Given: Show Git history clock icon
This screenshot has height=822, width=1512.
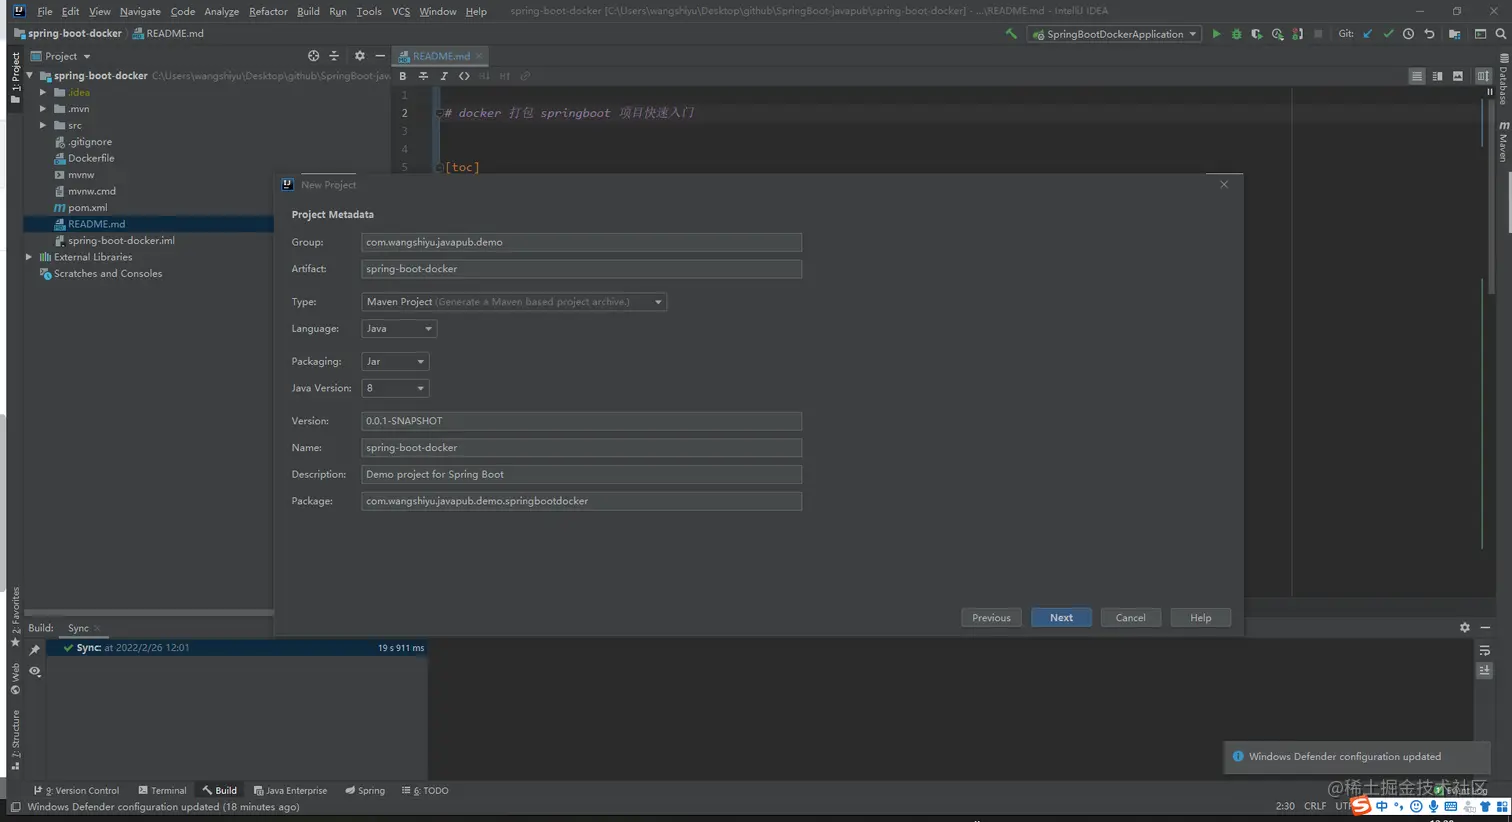Looking at the screenshot, I should 1408,34.
